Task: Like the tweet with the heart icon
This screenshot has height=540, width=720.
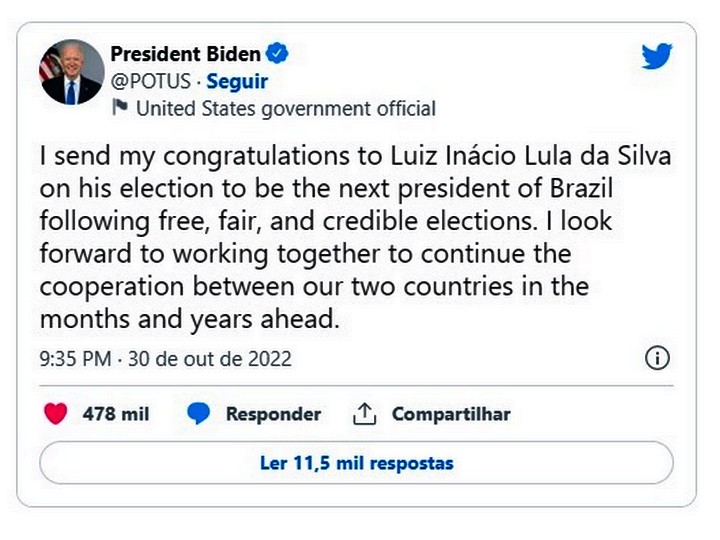Action: point(57,414)
